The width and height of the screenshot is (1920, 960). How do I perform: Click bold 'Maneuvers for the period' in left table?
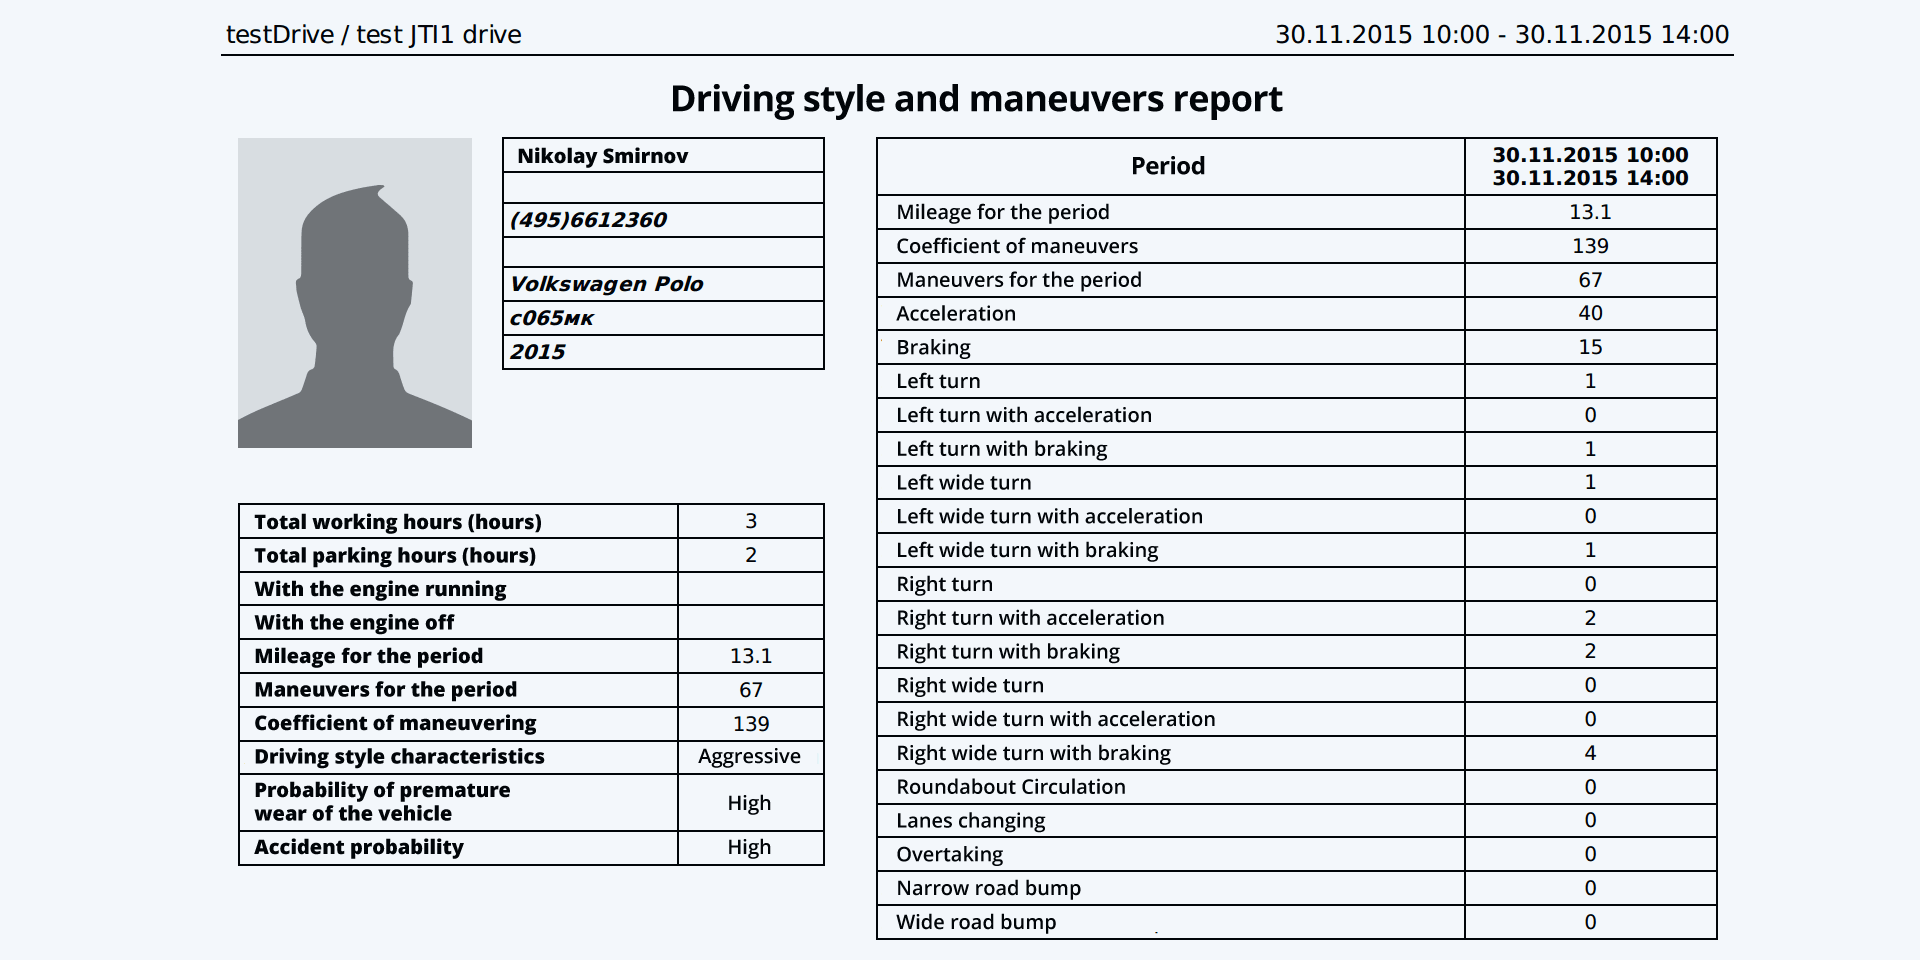386,690
